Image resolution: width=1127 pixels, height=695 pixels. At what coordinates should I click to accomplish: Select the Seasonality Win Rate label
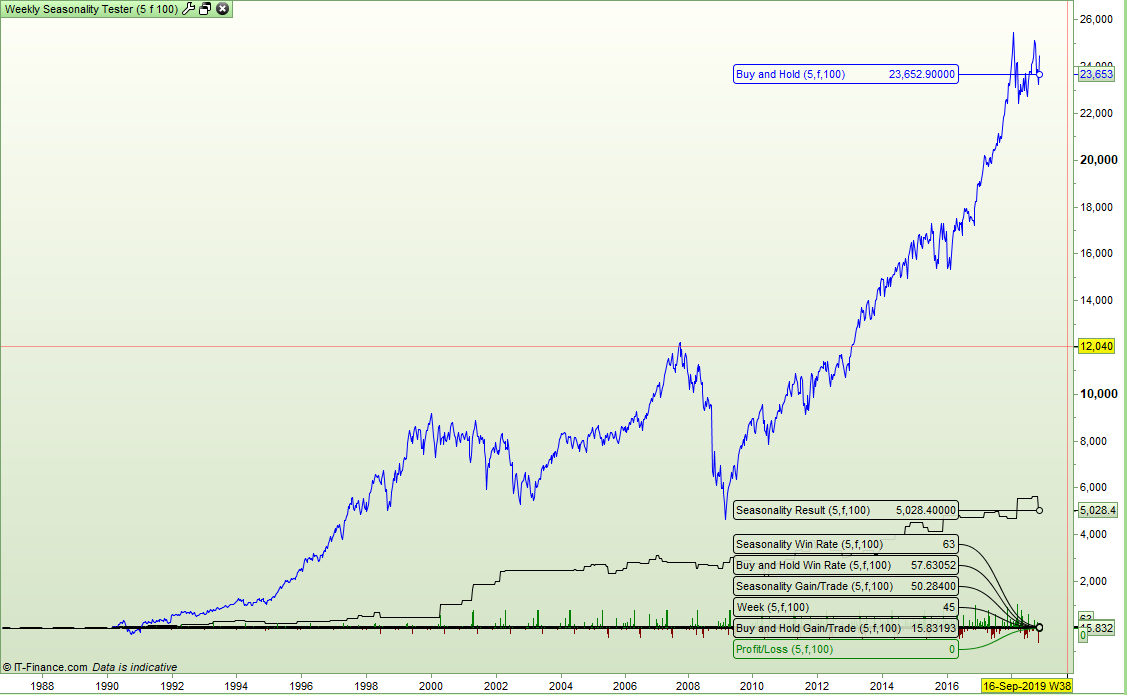click(x=843, y=544)
